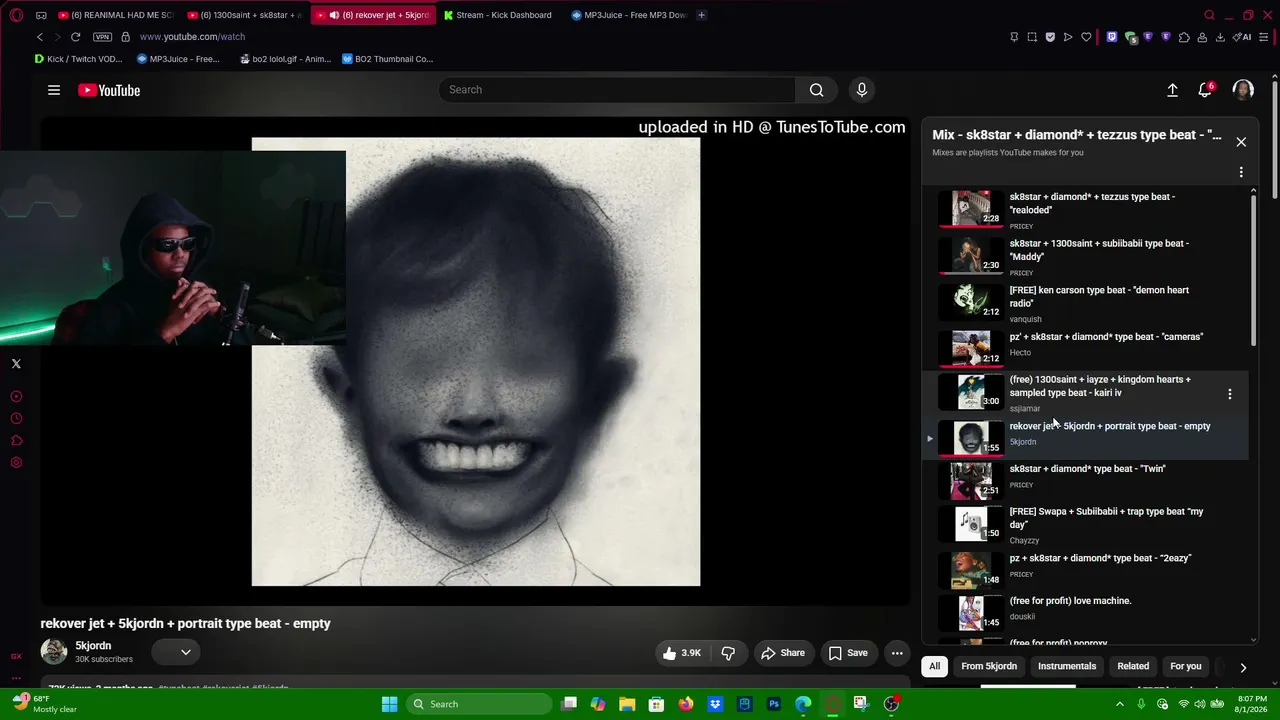Click the YouTube search magnifier button

(x=817, y=90)
